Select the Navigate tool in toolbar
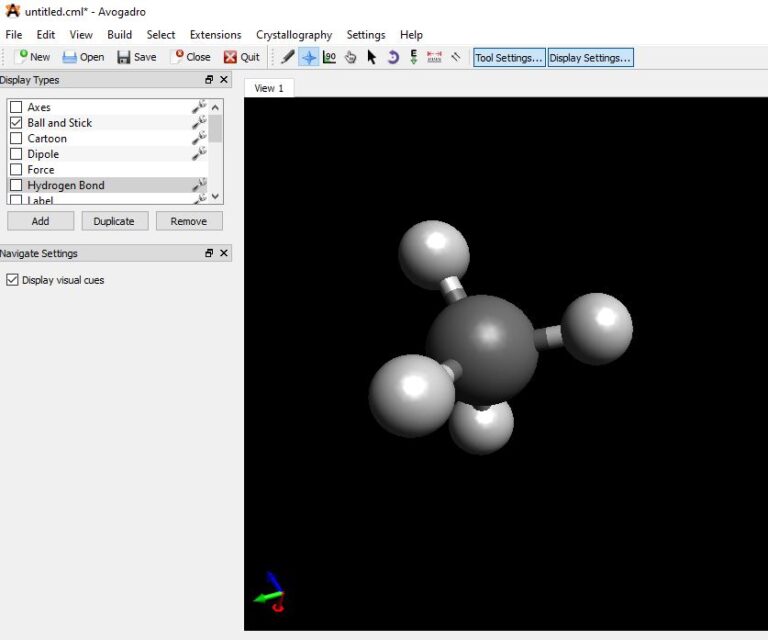The height and width of the screenshot is (640, 768). point(309,57)
